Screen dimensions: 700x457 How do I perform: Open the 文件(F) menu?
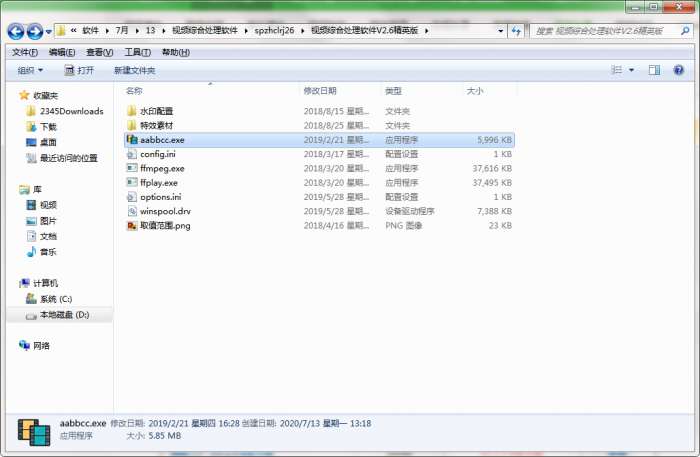[25, 53]
